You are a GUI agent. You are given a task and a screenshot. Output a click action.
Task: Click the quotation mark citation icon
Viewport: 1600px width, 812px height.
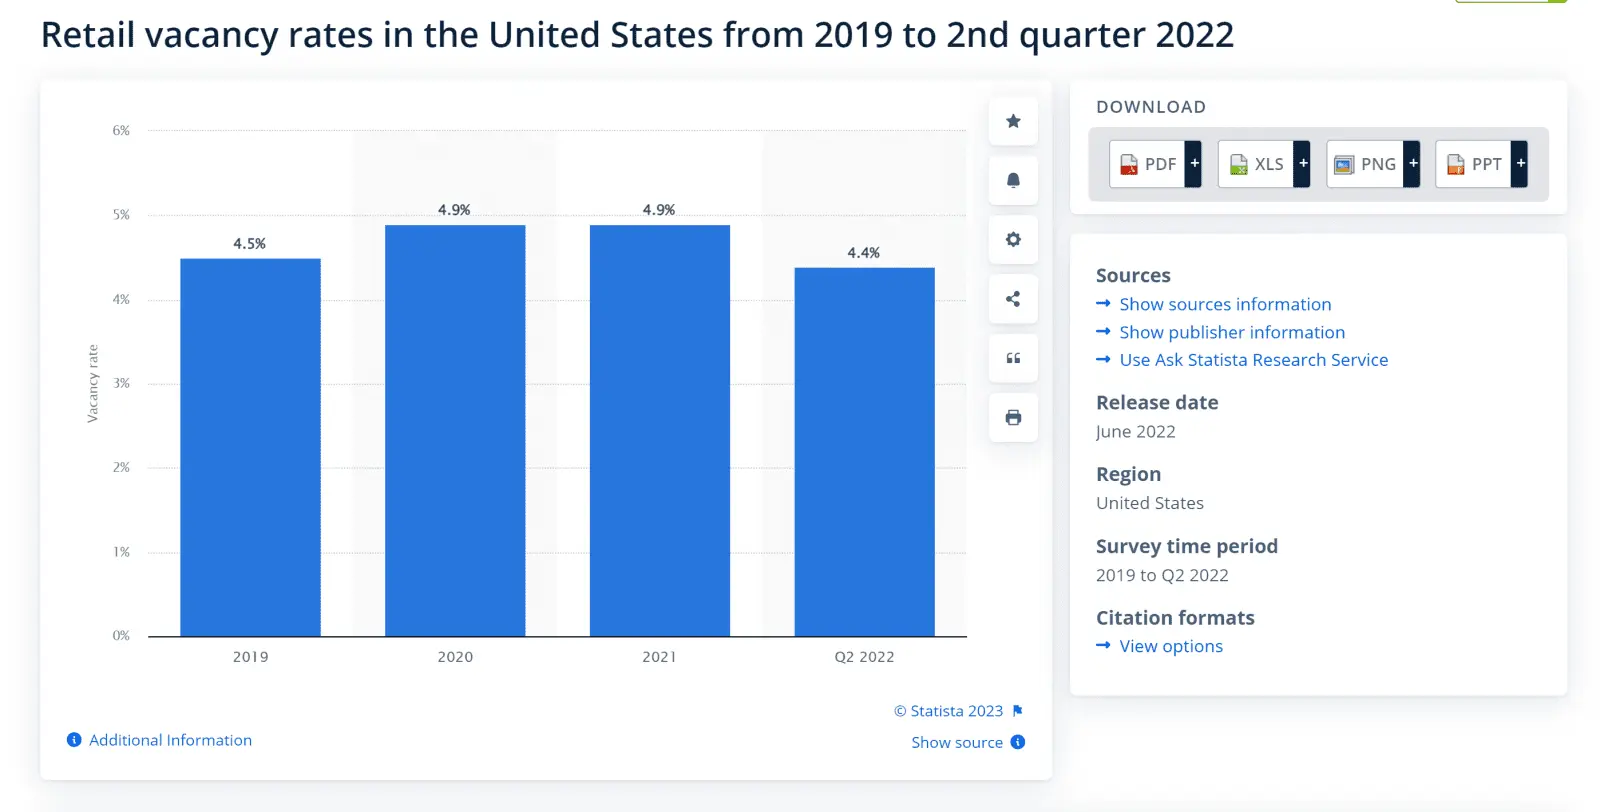1013,358
